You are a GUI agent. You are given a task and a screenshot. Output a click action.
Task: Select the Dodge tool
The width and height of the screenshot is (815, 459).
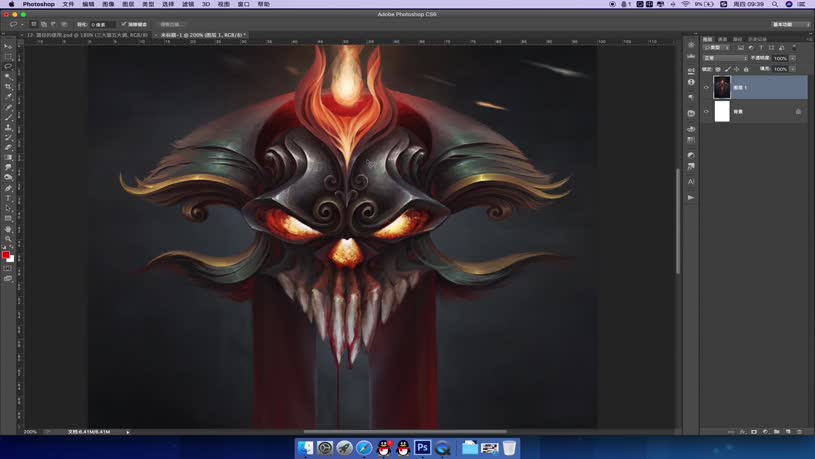pos(8,178)
